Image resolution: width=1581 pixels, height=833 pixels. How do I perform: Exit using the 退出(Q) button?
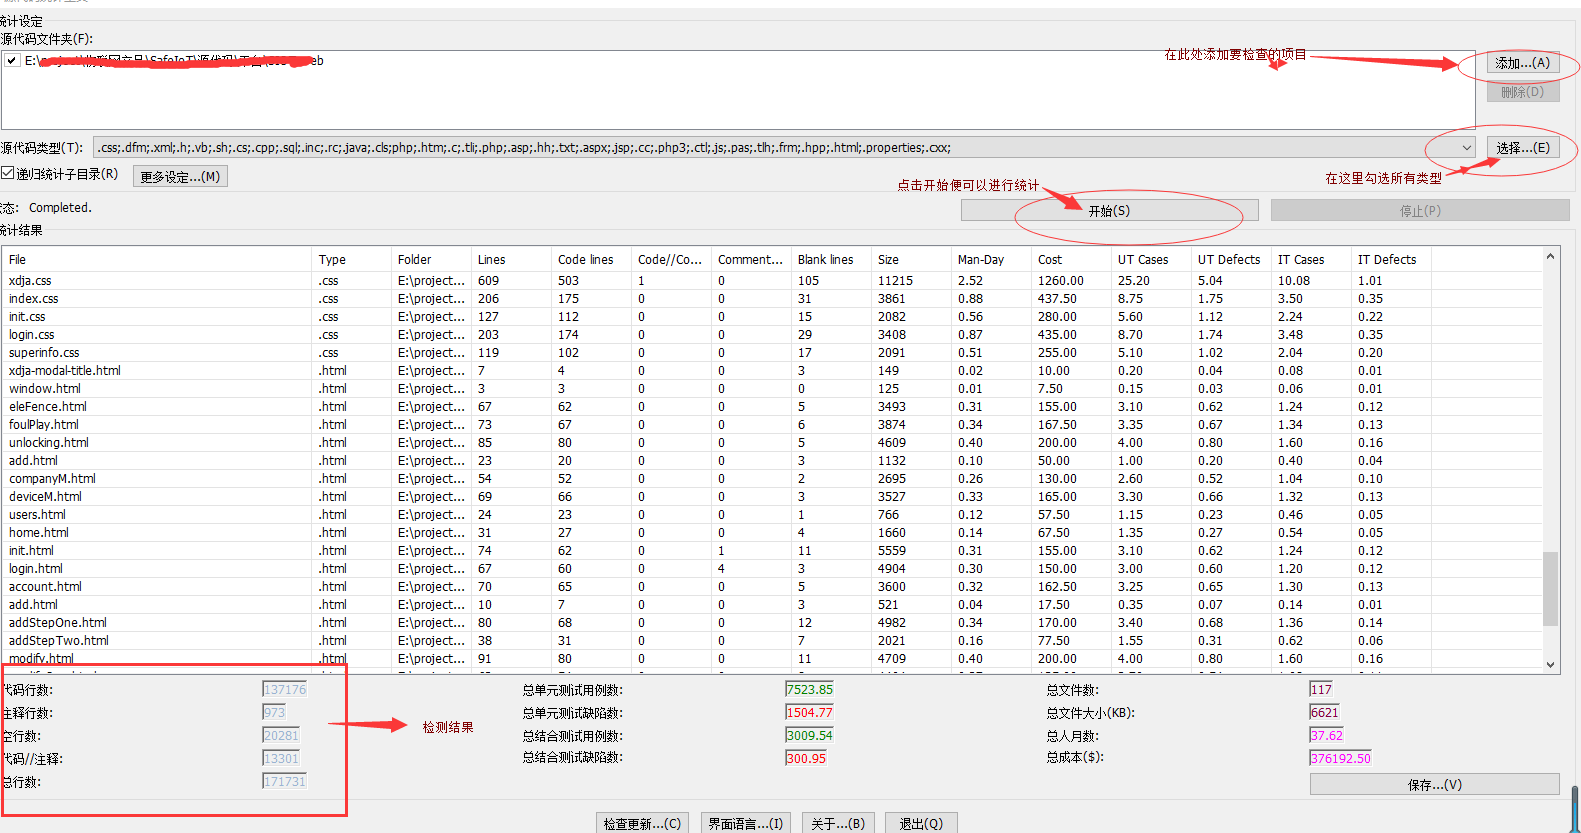(921, 824)
